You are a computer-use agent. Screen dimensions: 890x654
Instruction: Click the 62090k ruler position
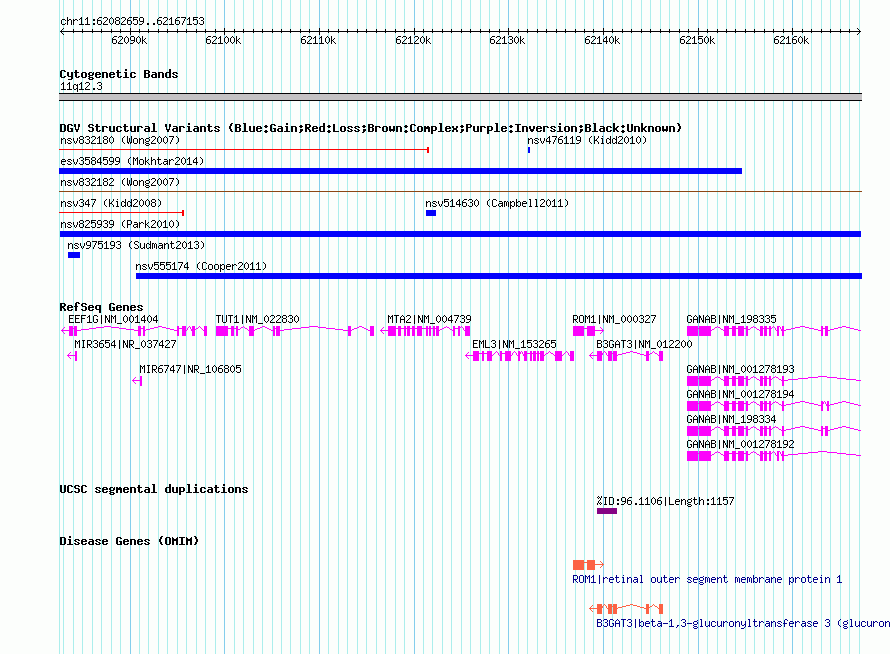[129, 40]
